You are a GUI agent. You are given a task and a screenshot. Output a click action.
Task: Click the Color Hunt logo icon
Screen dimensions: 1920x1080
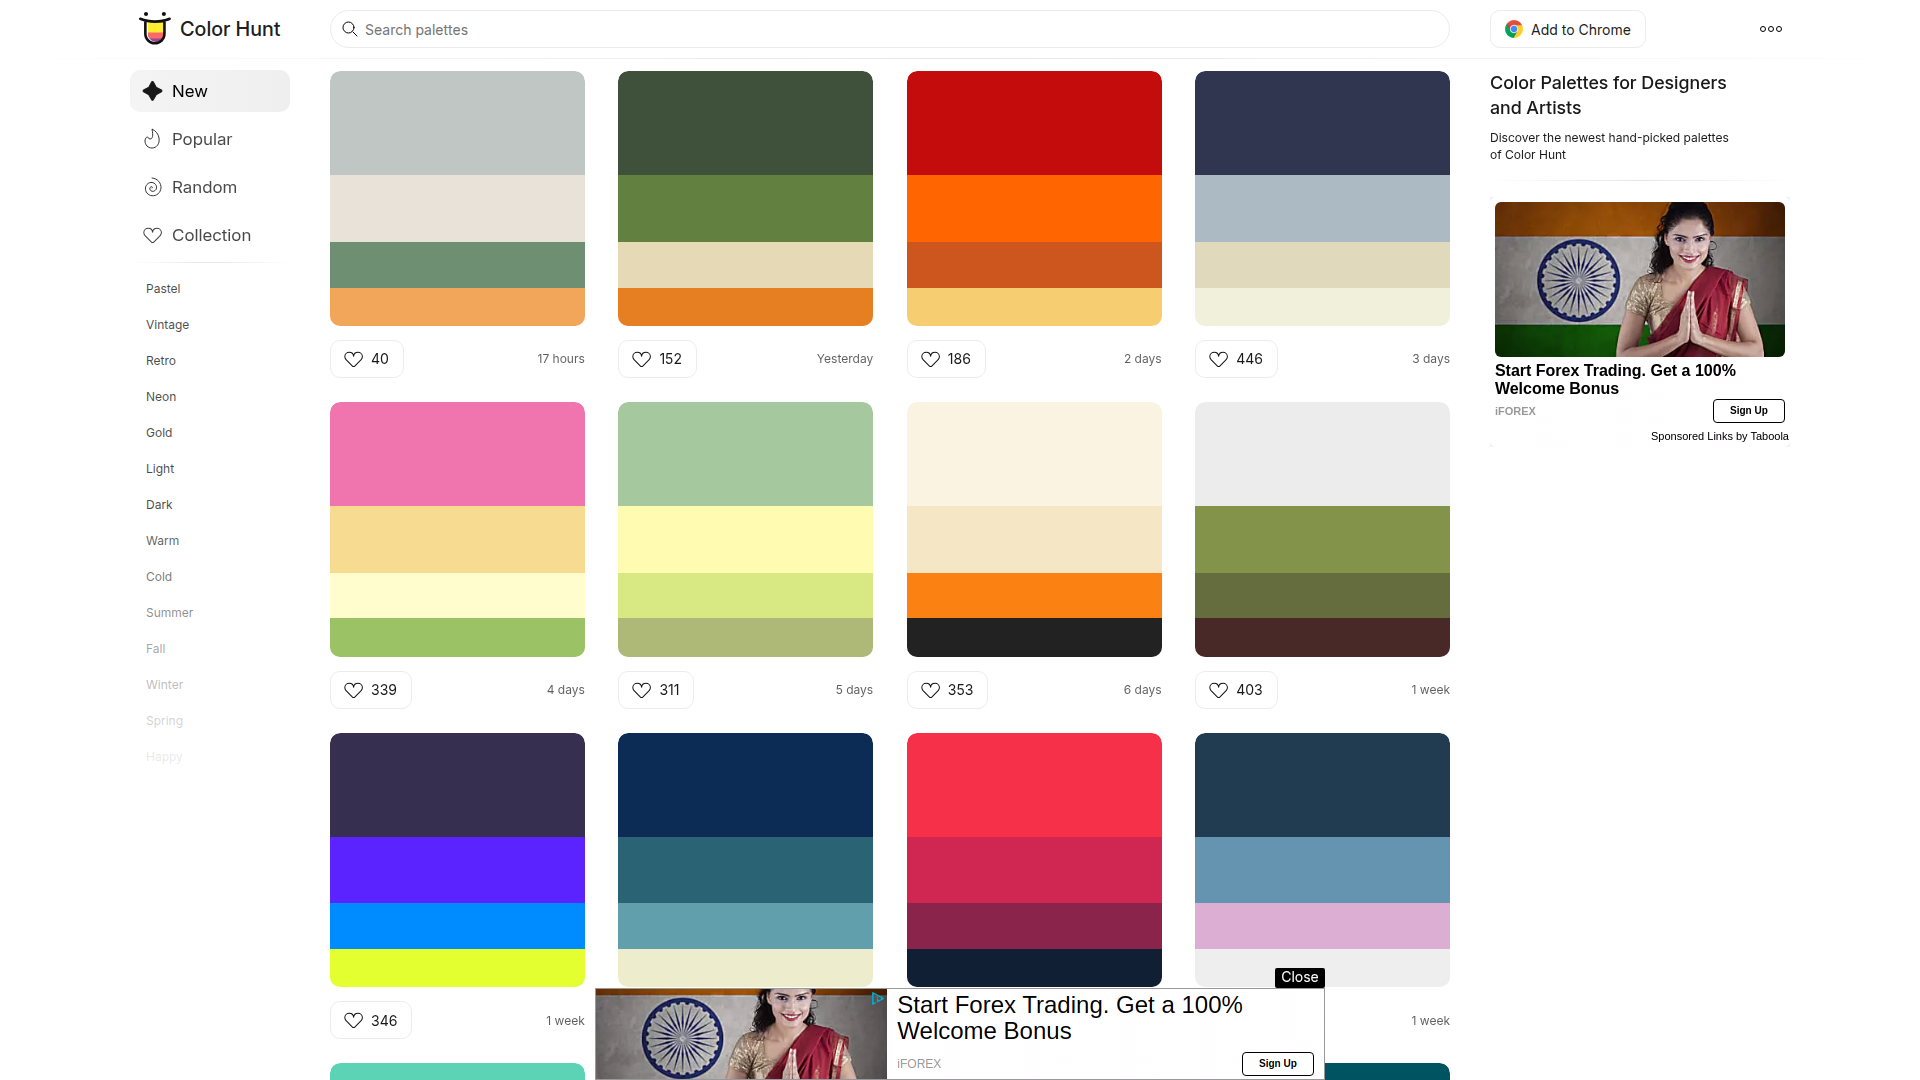(154, 28)
